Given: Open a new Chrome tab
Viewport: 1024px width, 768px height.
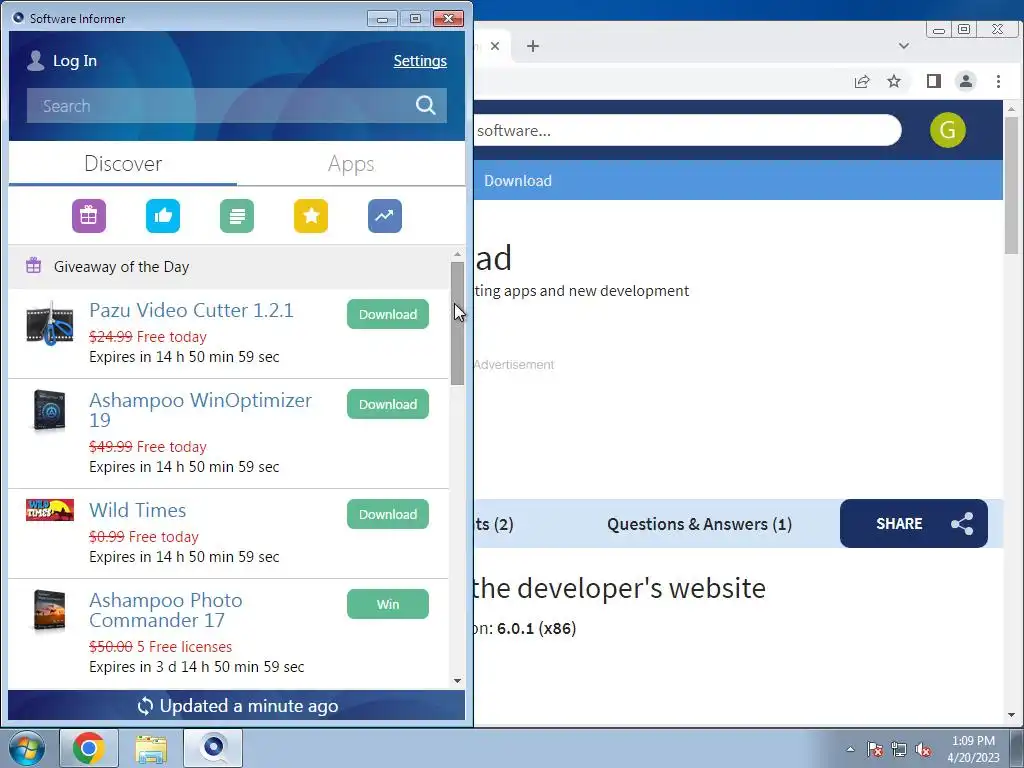Looking at the screenshot, I should pos(533,46).
